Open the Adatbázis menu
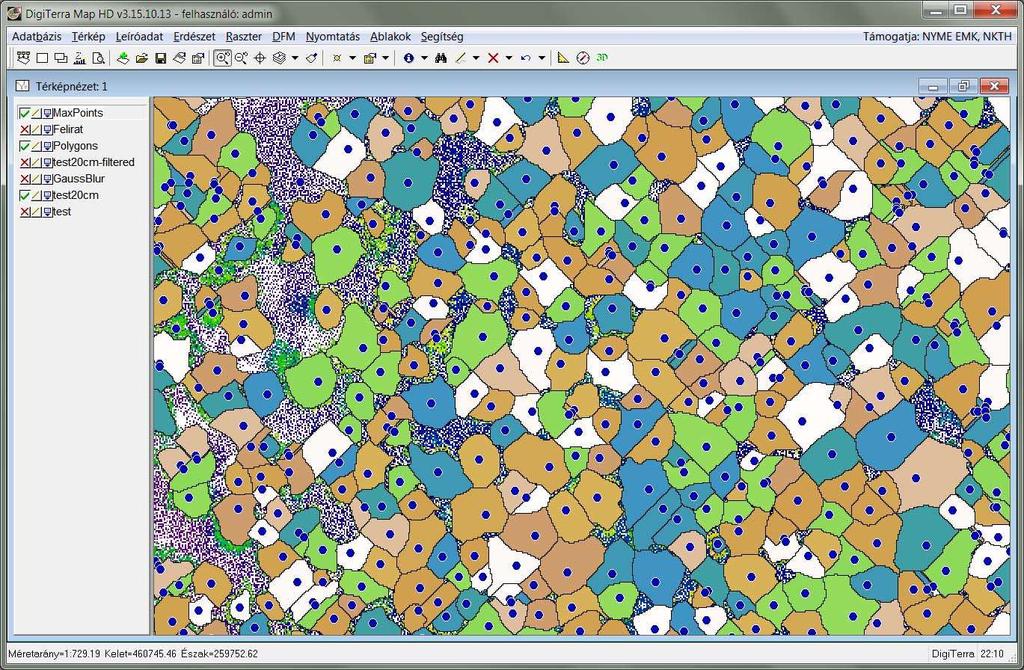This screenshot has width=1024, height=670. point(37,37)
